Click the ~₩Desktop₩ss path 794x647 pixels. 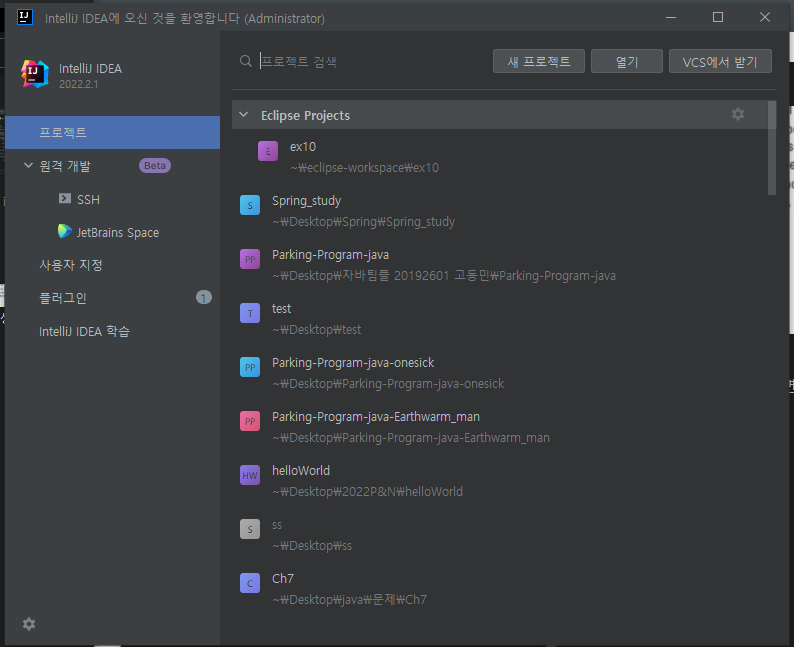312,546
